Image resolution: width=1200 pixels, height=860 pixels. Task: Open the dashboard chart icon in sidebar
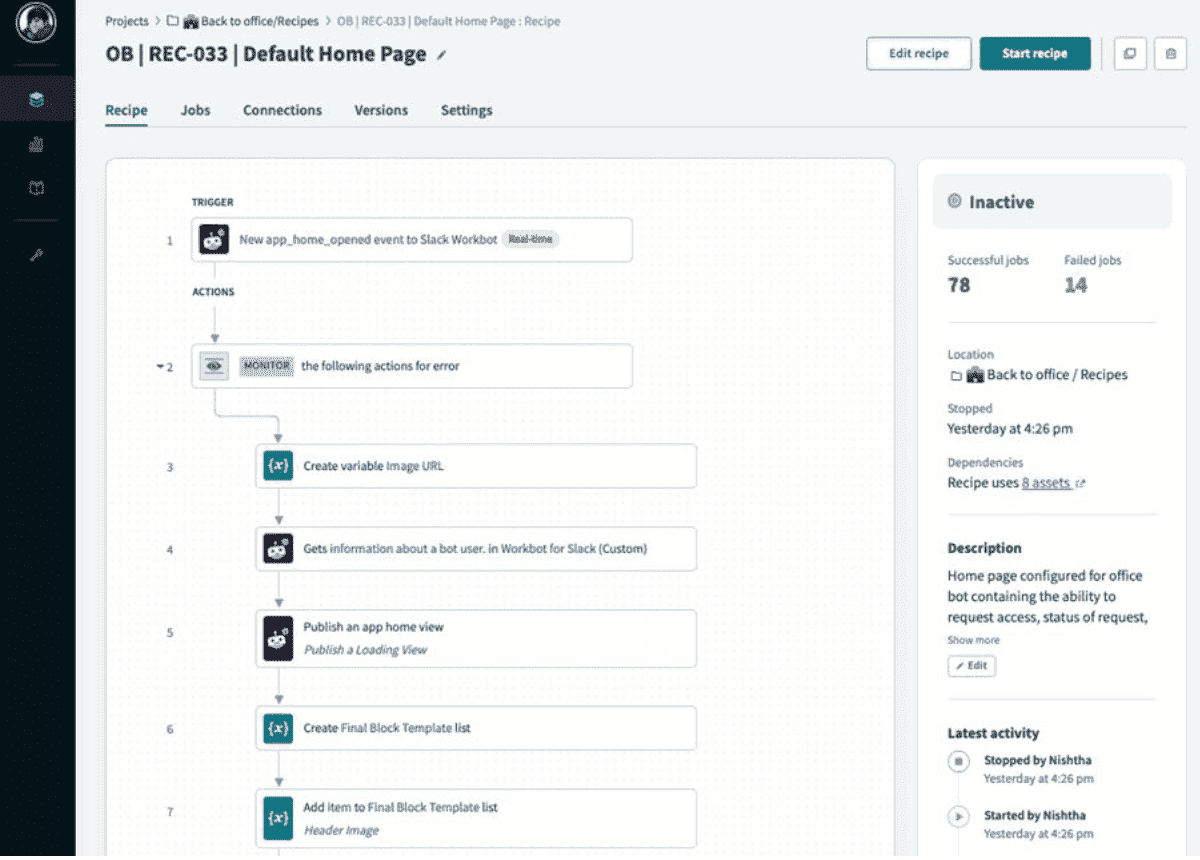pyautogui.click(x=37, y=144)
